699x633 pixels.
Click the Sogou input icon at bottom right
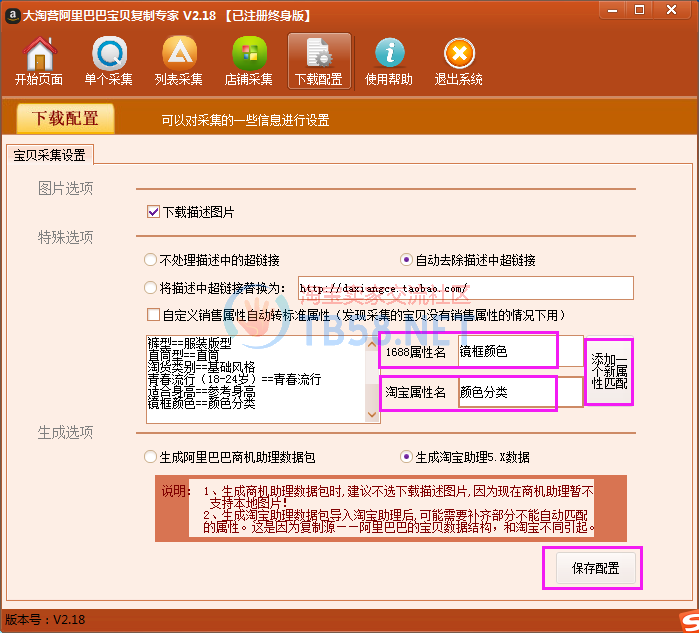pyautogui.click(x=685, y=619)
